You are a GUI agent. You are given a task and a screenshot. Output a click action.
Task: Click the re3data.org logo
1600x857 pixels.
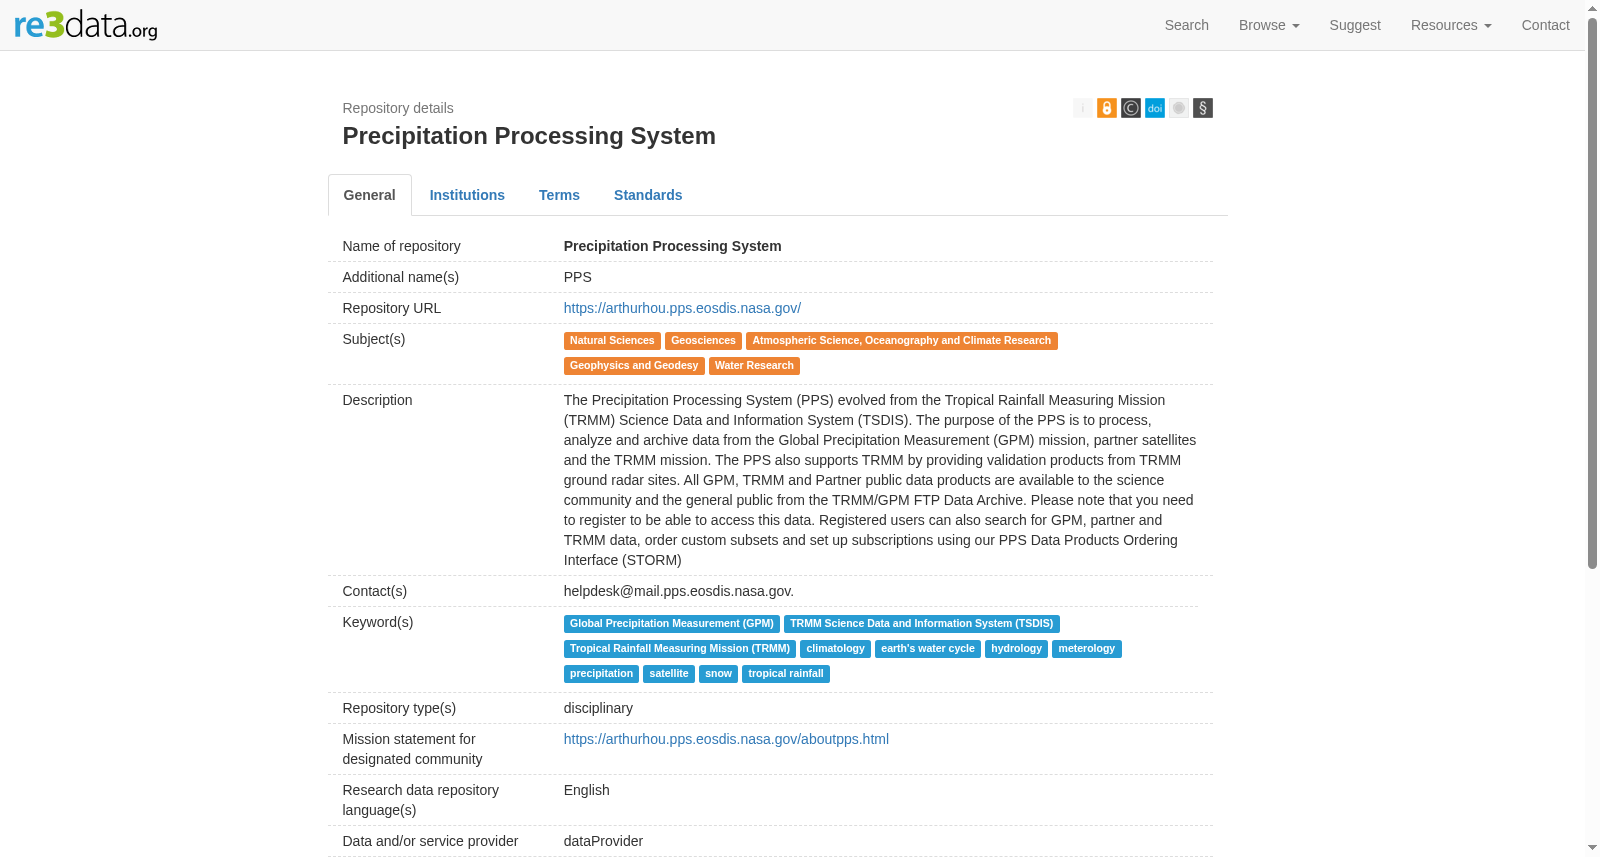(86, 25)
